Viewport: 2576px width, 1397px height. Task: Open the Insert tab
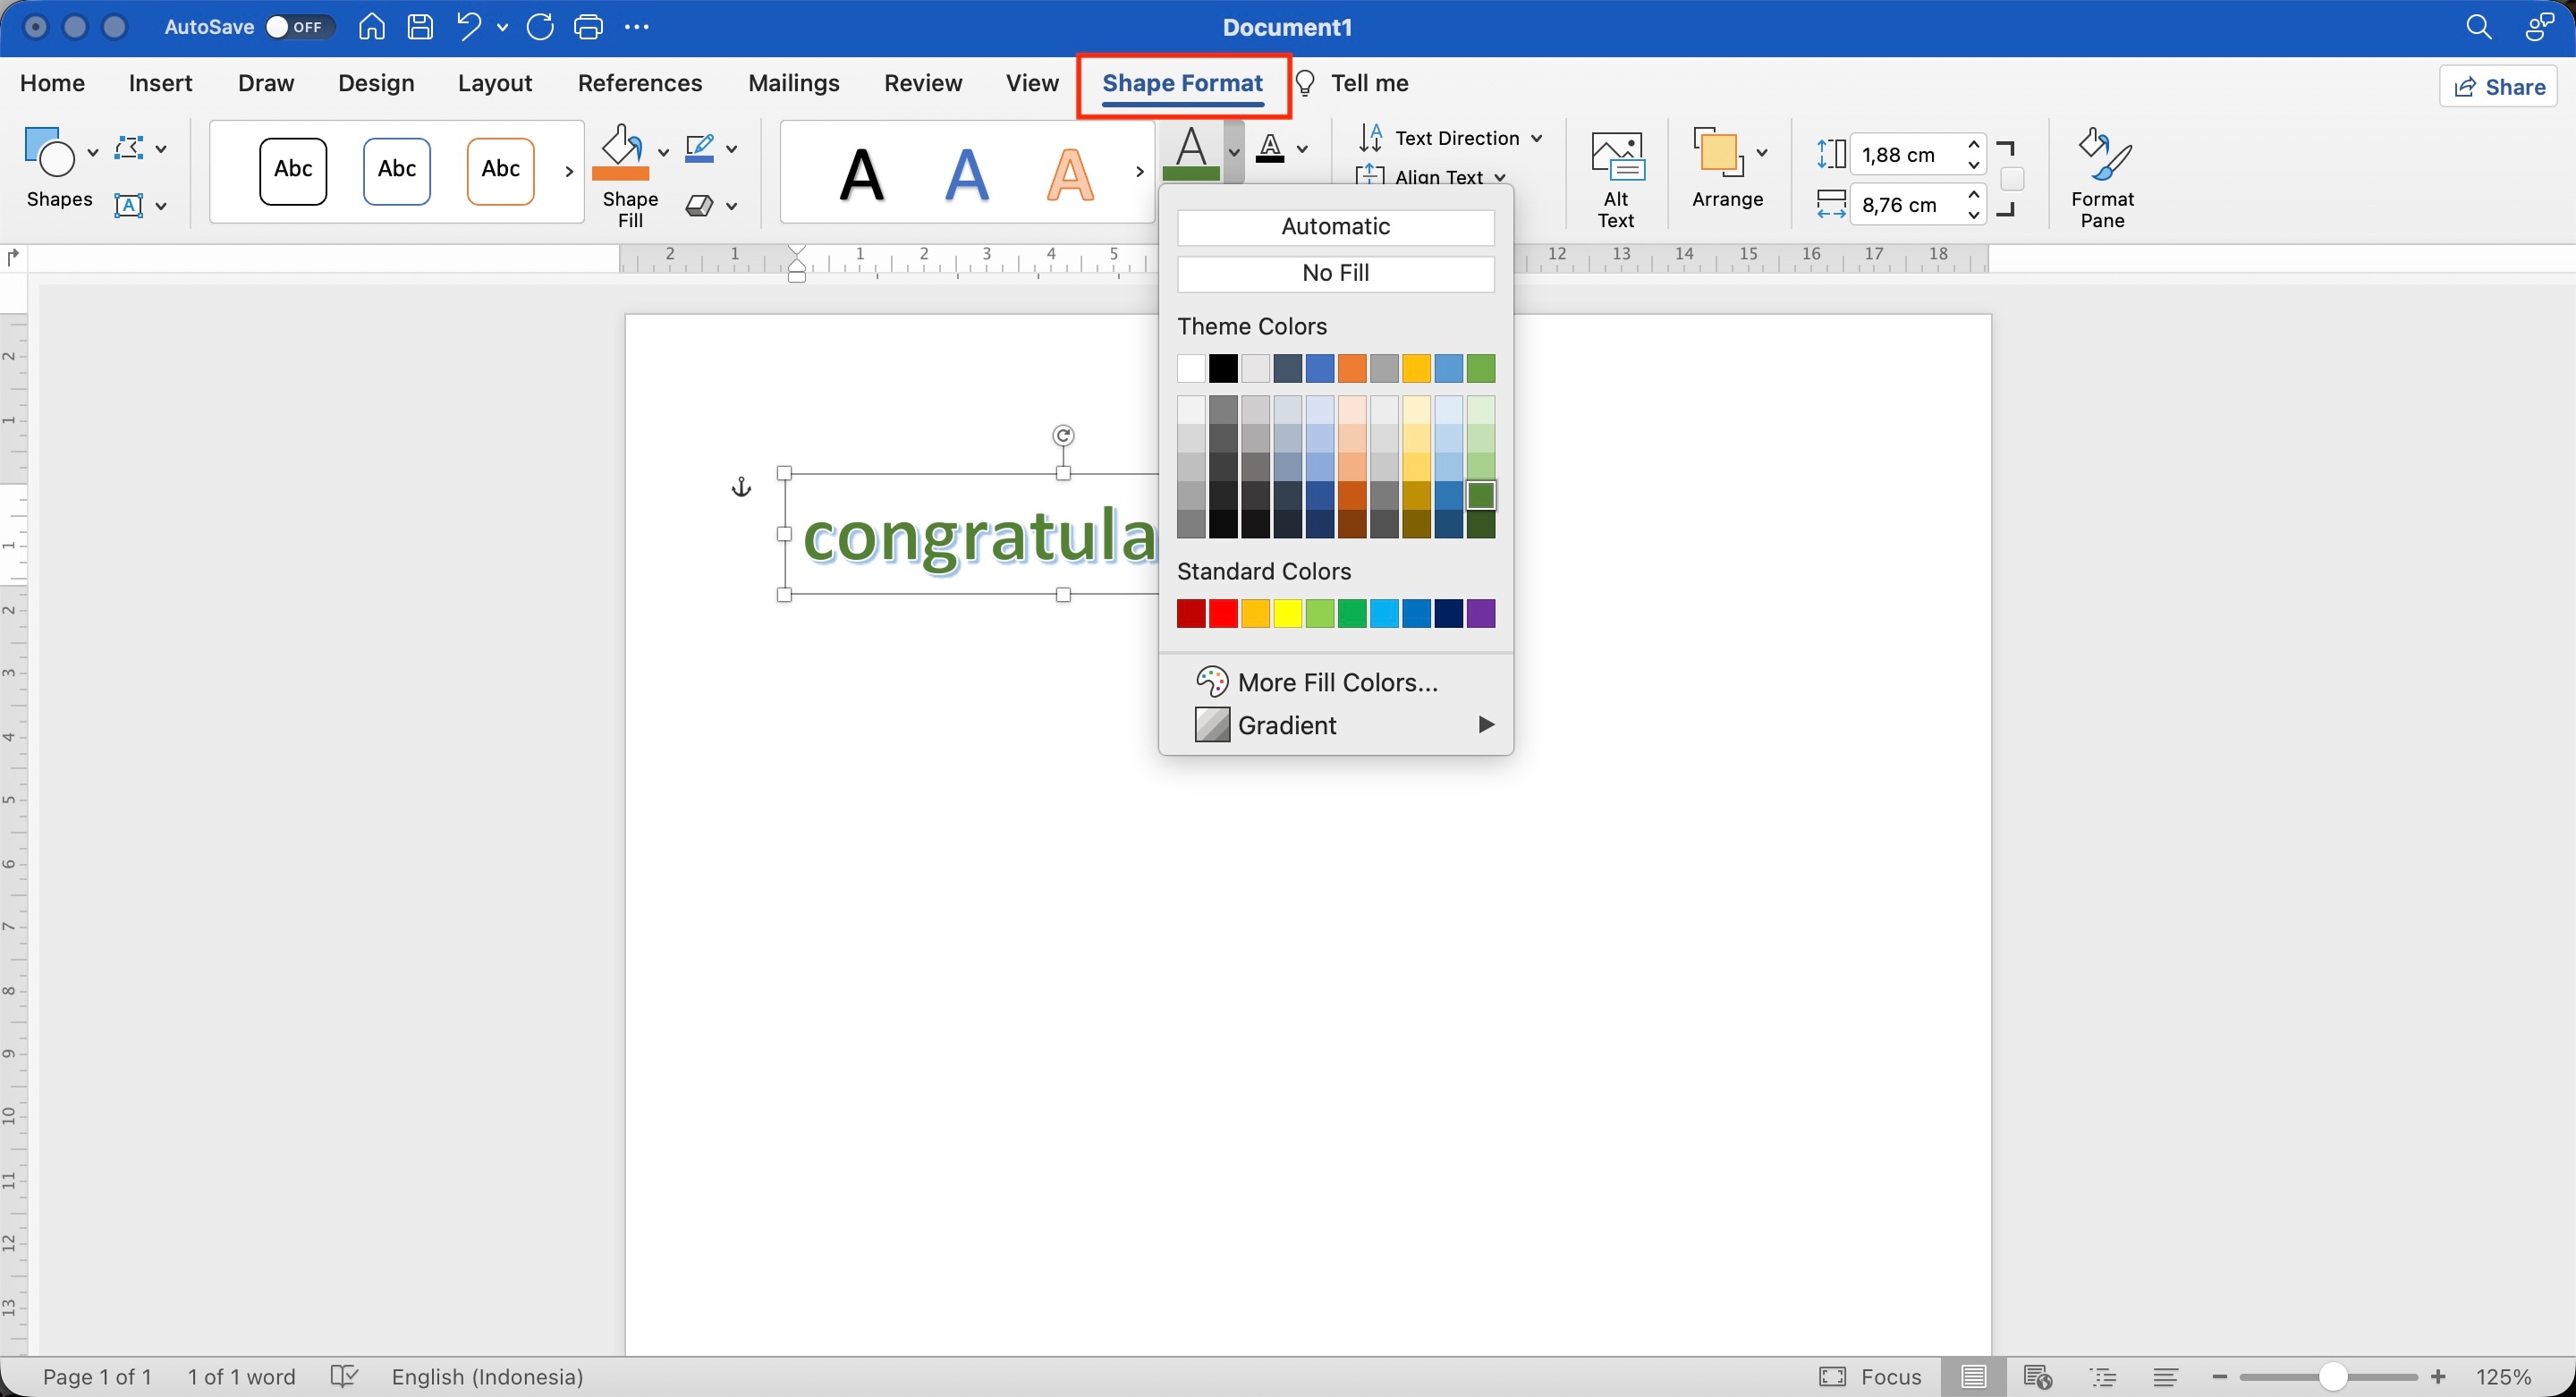click(x=160, y=83)
